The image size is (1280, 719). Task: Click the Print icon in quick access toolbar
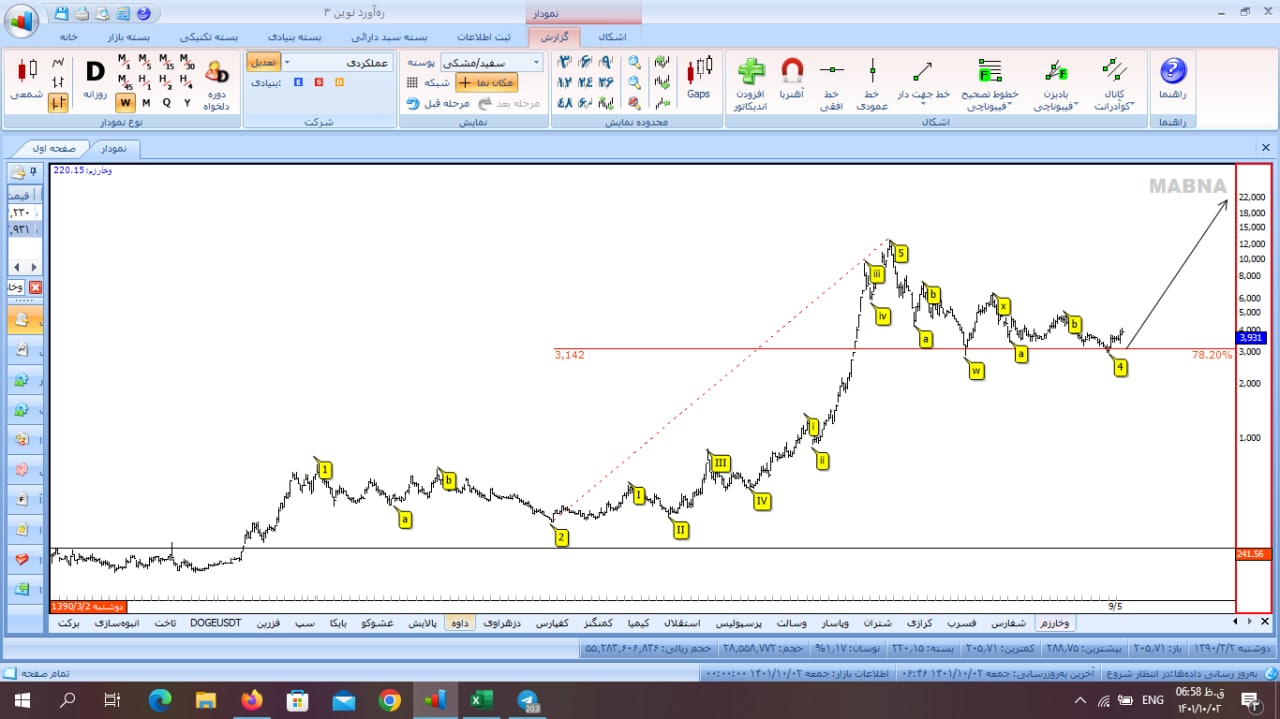82,14
